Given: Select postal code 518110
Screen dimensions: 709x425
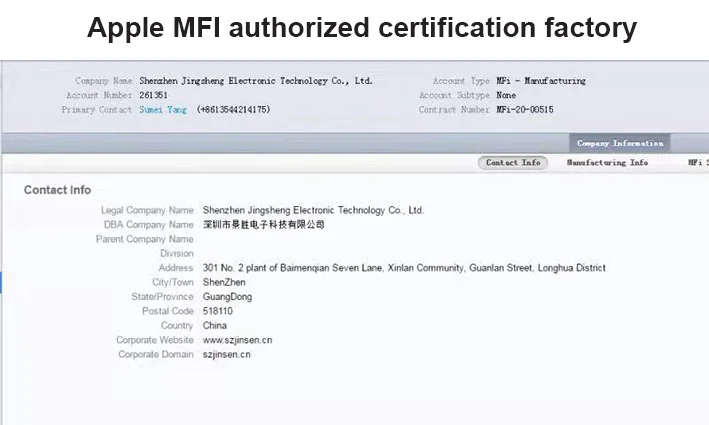Looking at the screenshot, I should click(217, 311).
